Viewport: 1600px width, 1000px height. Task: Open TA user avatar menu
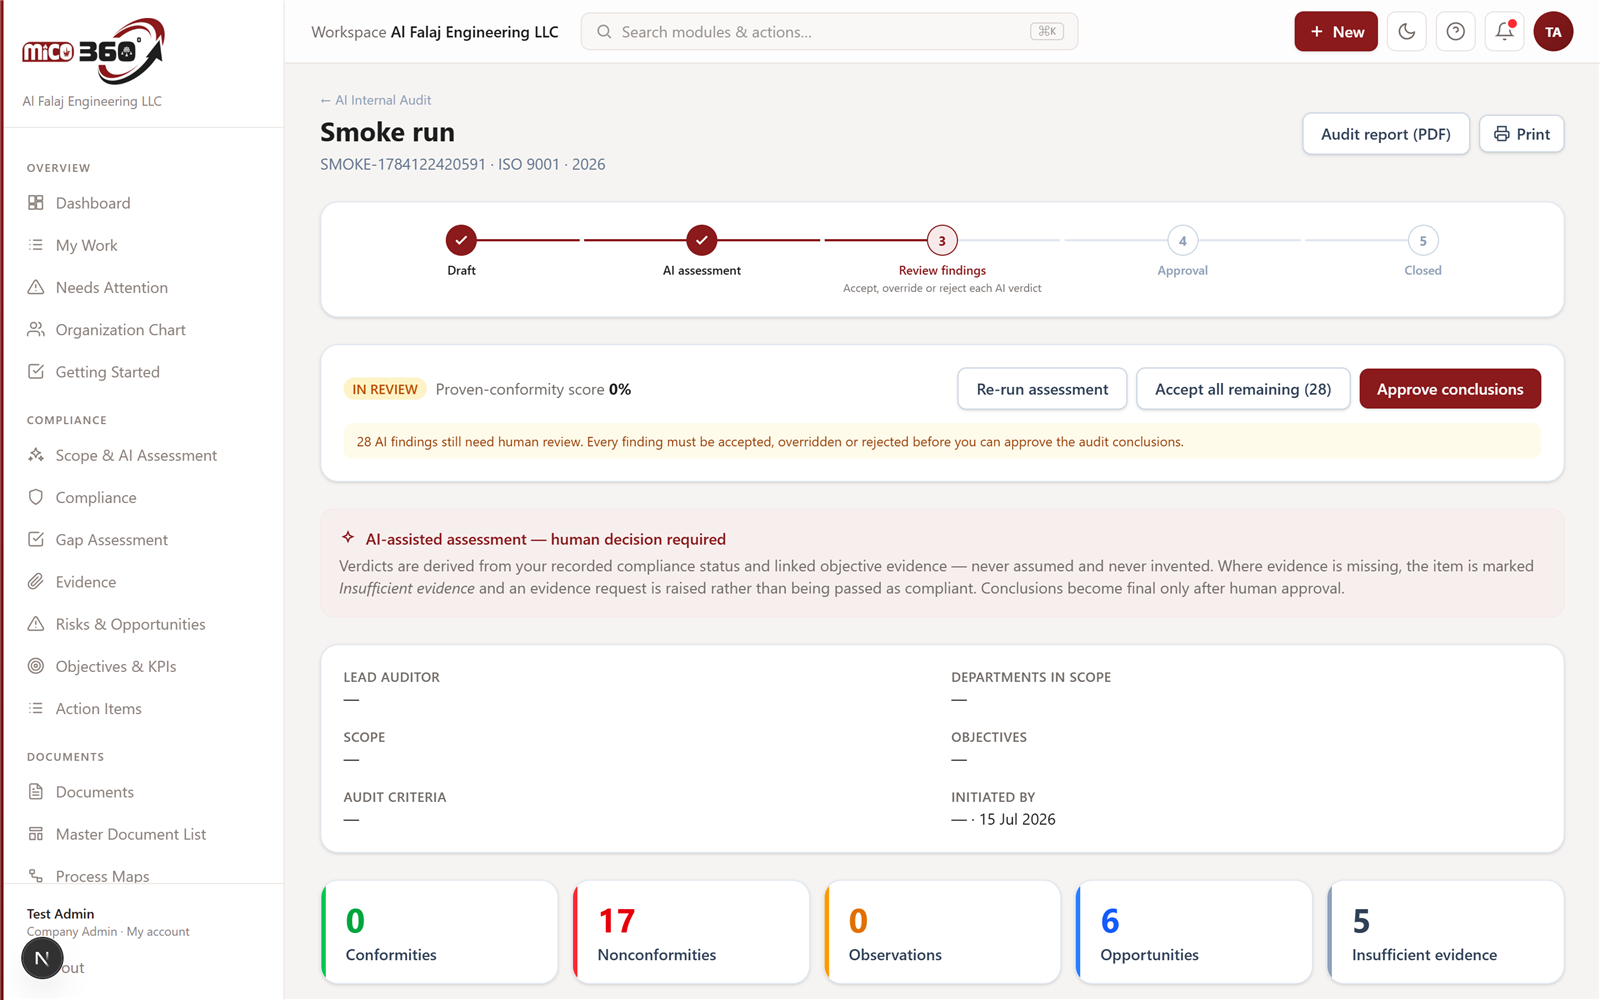pyautogui.click(x=1553, y=32)
